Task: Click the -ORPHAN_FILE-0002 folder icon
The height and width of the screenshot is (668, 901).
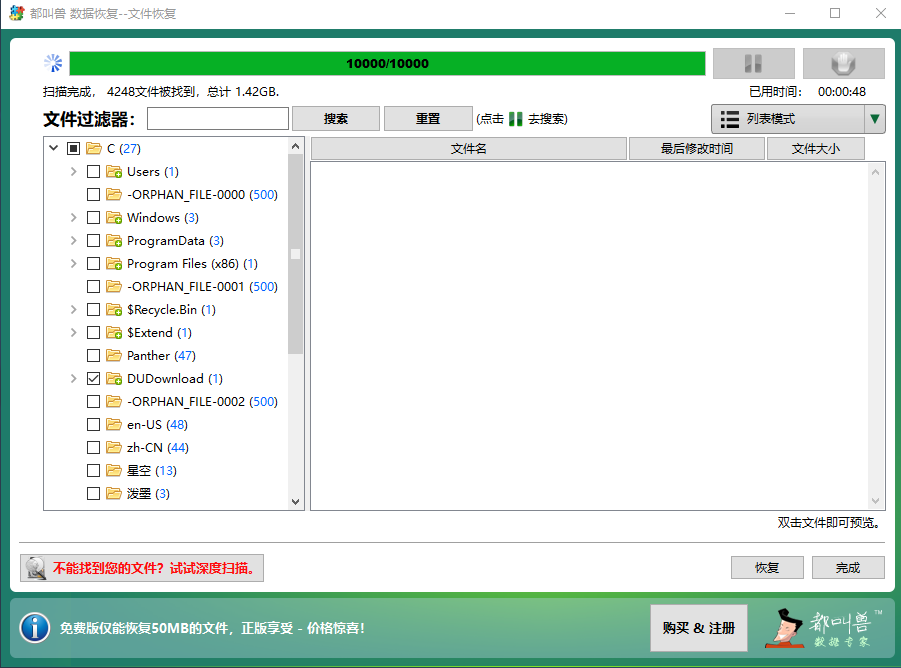Action: pos(114,401)
